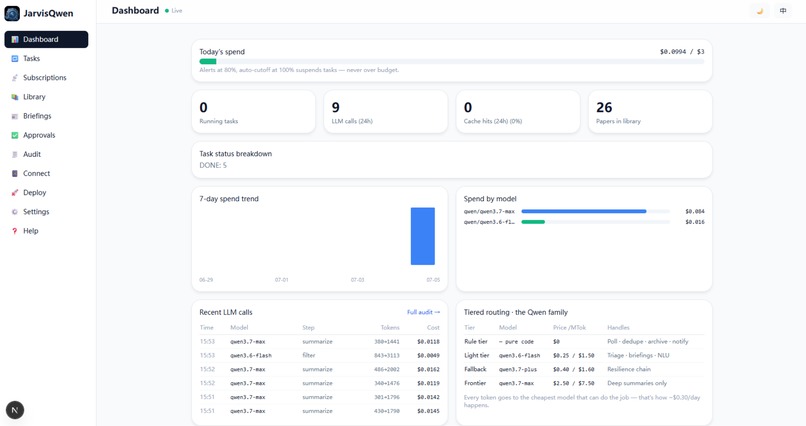Follow the Full audit link
The height and width of the screenshot is (426, 806).
coord(423,312)
